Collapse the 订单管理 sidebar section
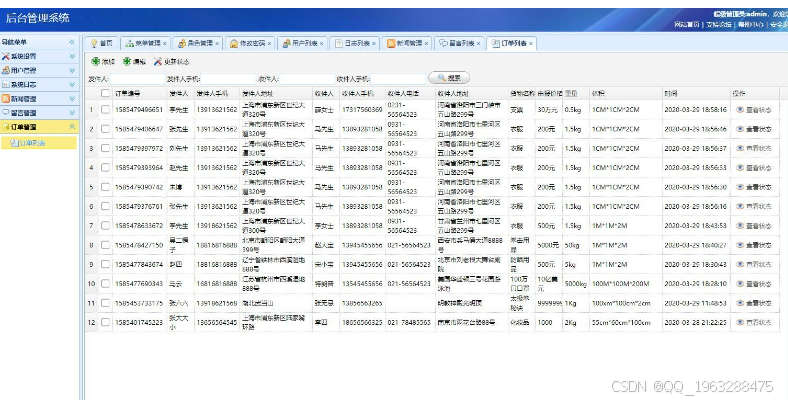 point(72,127)
